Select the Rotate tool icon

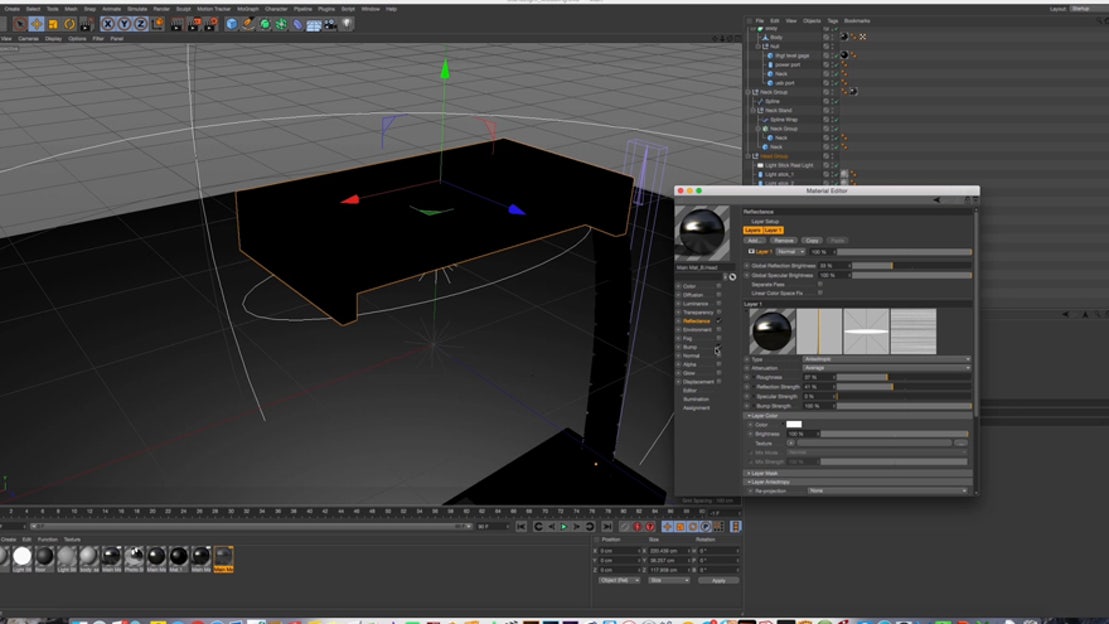coord(67,23)
